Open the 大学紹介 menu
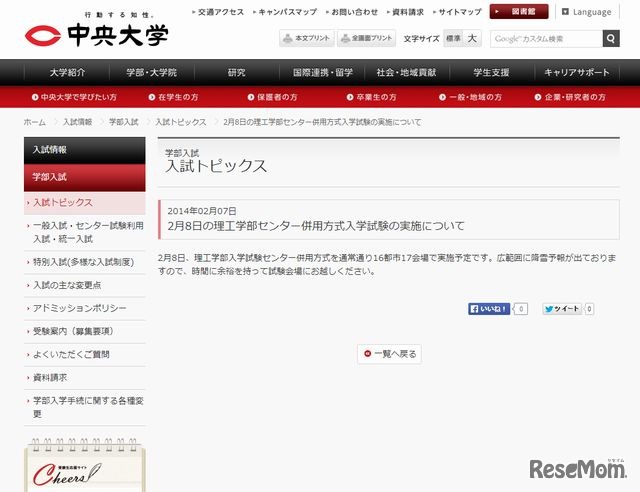This screenshot has width=640, height=492. pyautogui.click(x=67, y=73)
